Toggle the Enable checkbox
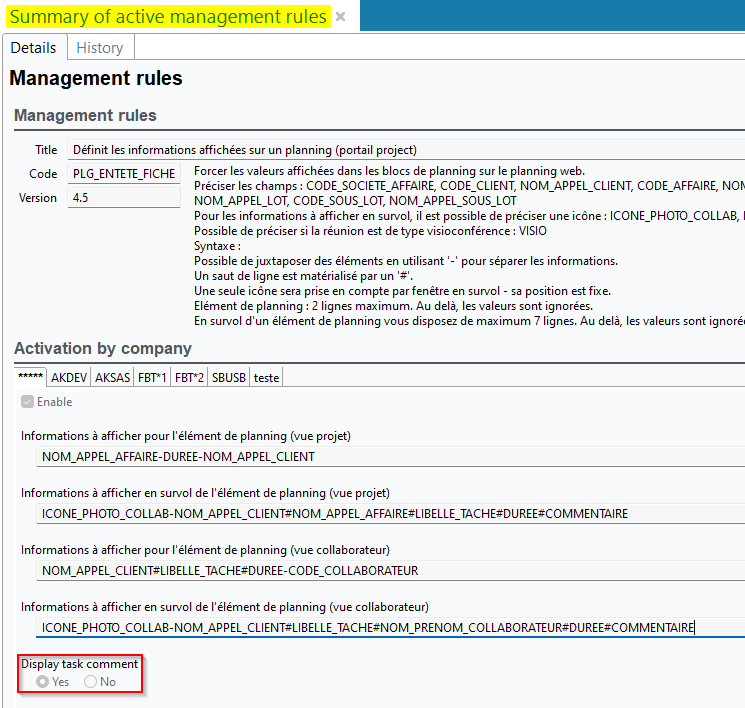 coord(27,402)
